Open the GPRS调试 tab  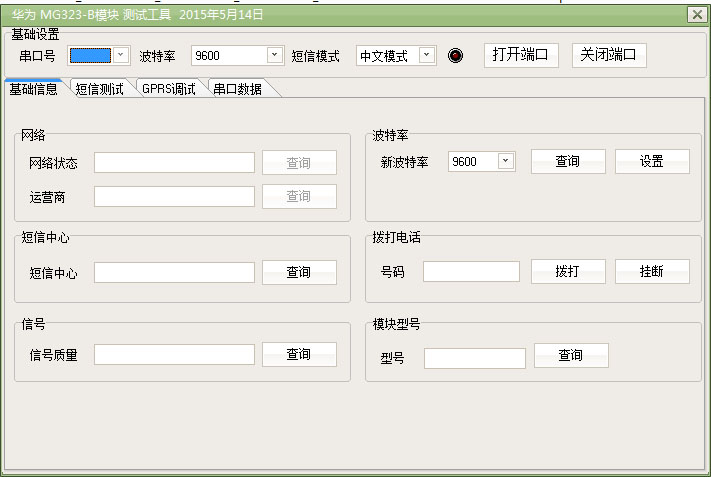pos(169,89)
